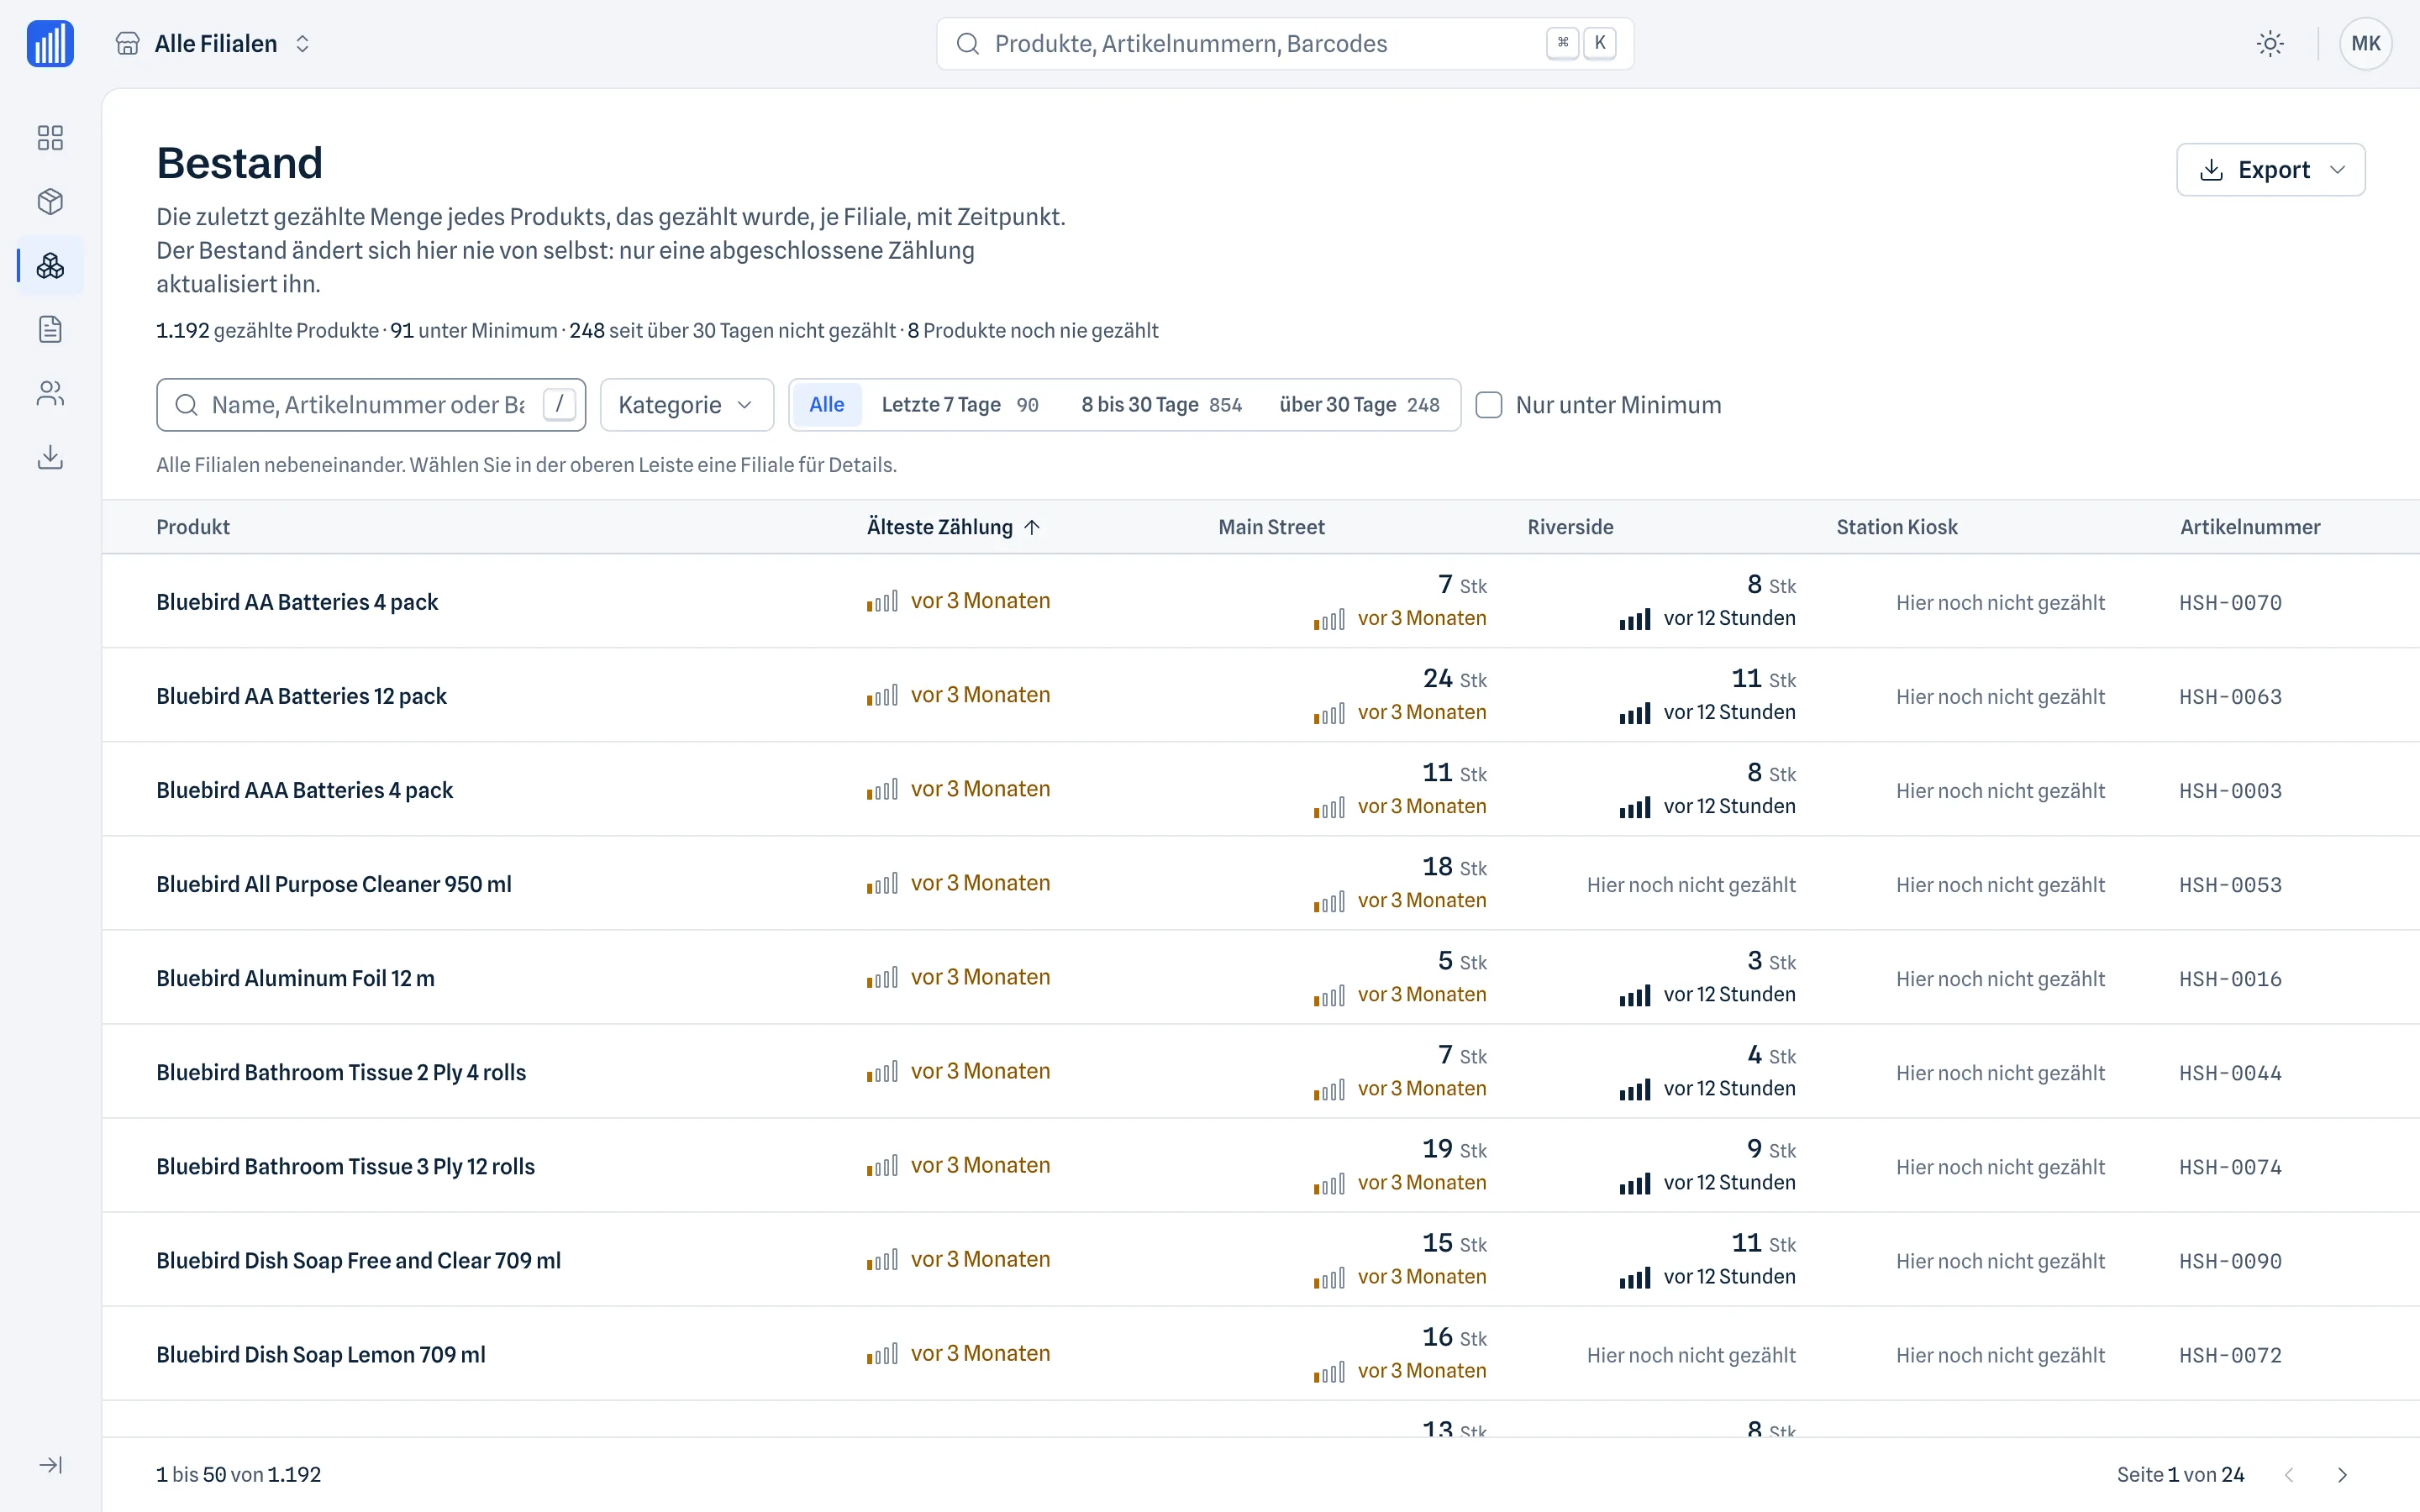Click the magnifier icon in top search
The height and width of the screenshot is (1512, 2420).
pos(967,44)
